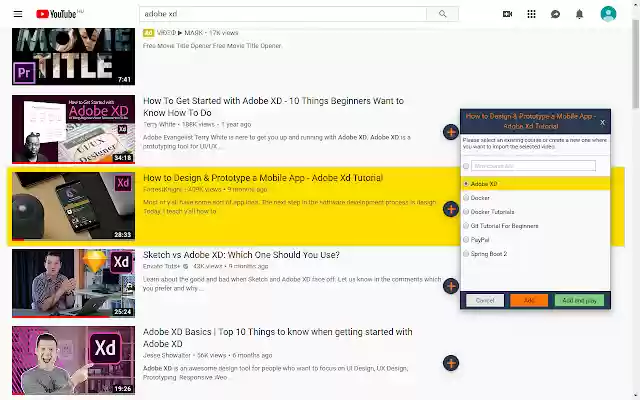Open title How To Get Started with Adobe XD
Viewport: 640px width, 400px height.
click(x=273, y=107)
